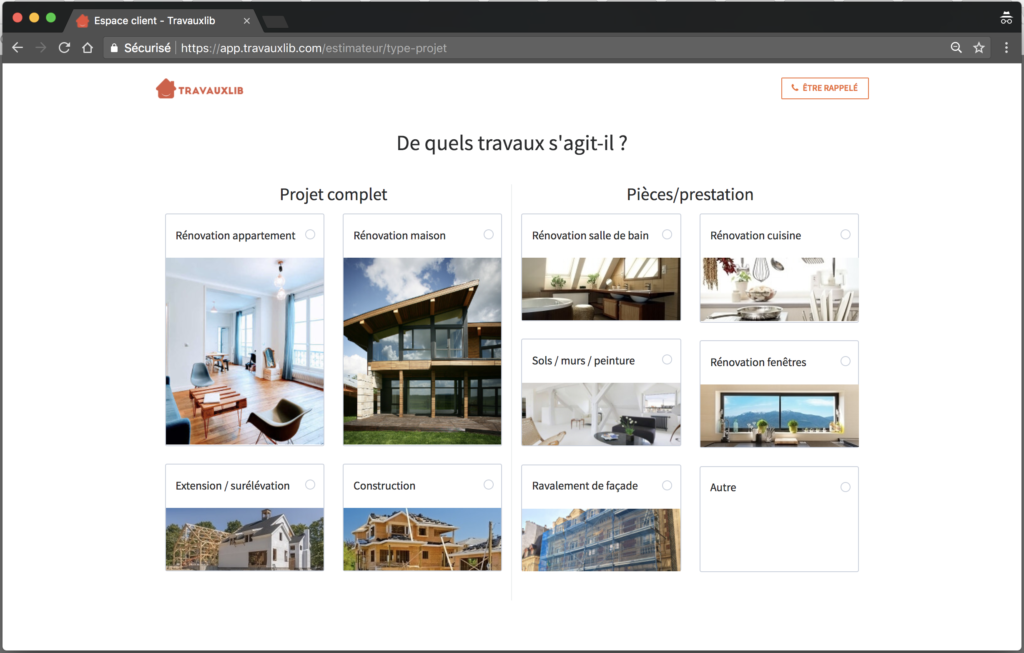Reload the page with the refresh icon
1024x653 pixels.
pyautogui.click(x=64, y=48)
